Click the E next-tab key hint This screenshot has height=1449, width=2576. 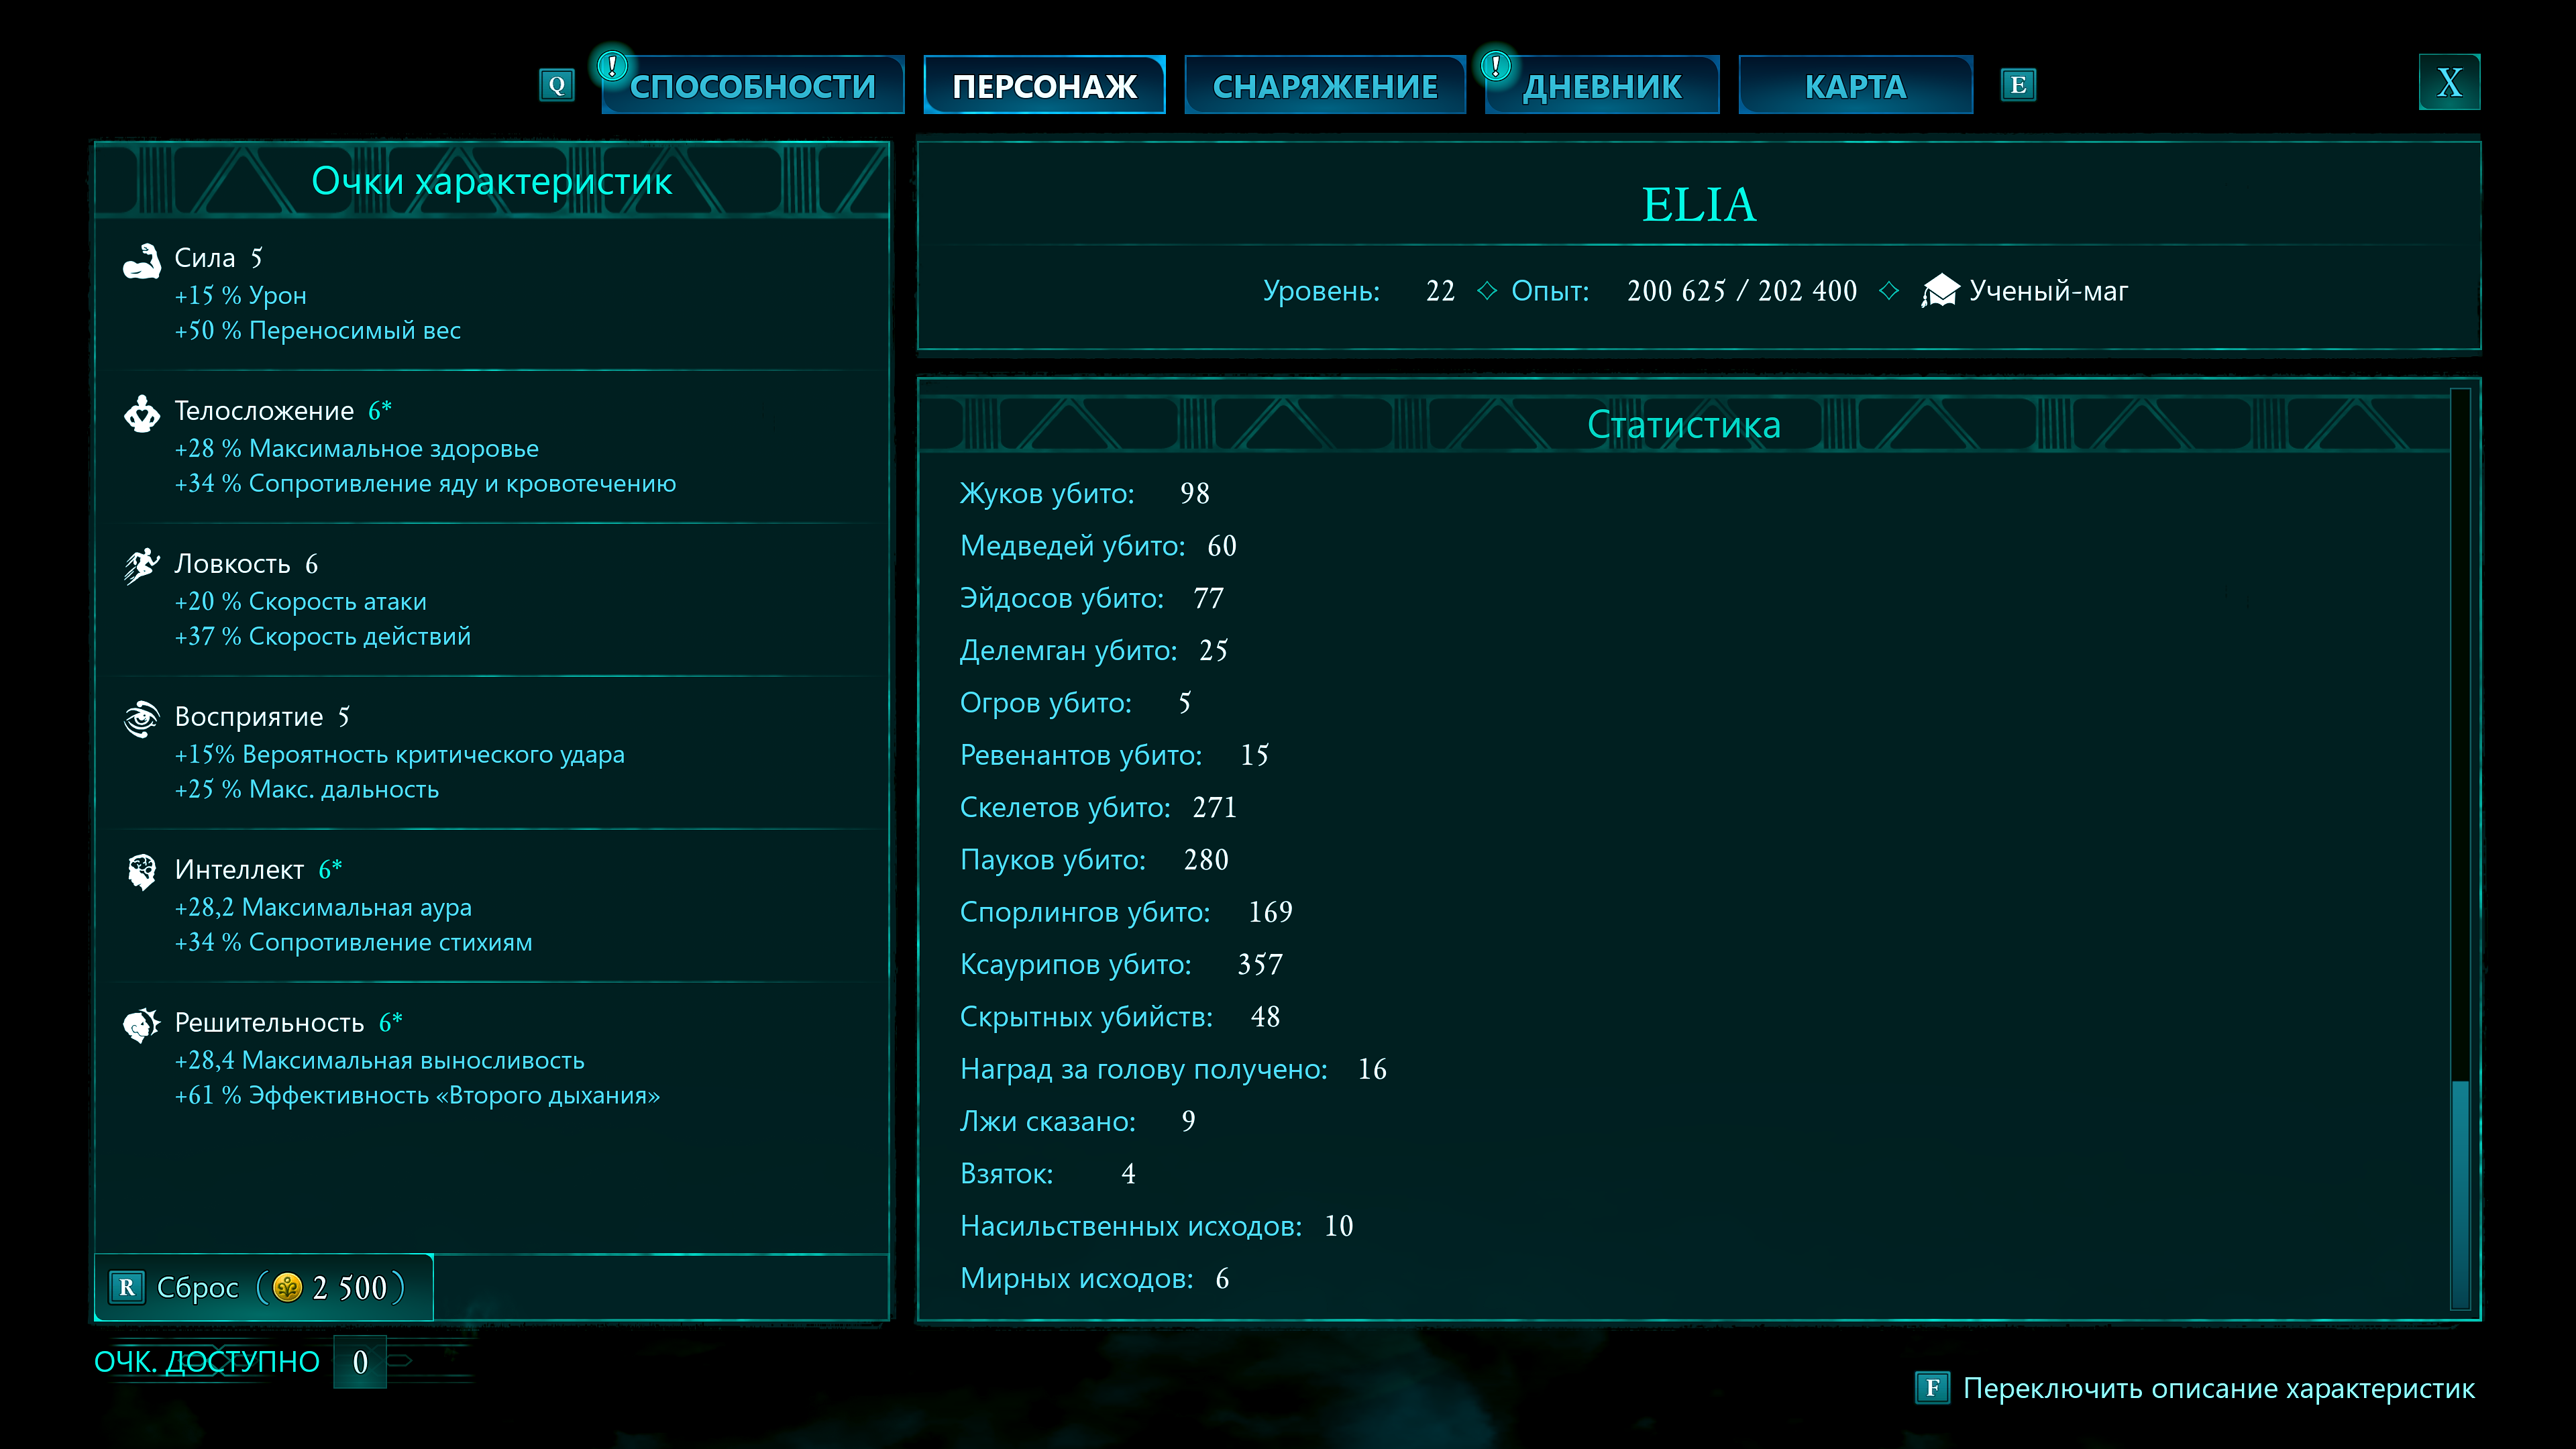pos(2018,85)
